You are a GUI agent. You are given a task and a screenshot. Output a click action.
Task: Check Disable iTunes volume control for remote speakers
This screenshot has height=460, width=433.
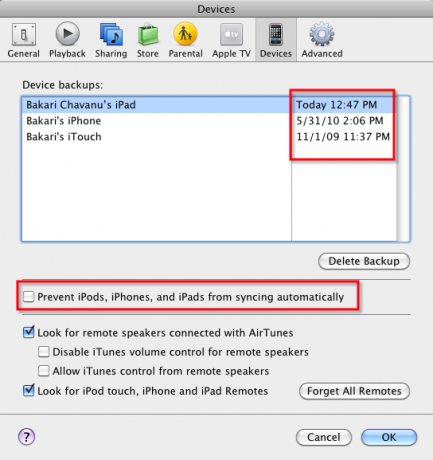click(x=44, y=352)
